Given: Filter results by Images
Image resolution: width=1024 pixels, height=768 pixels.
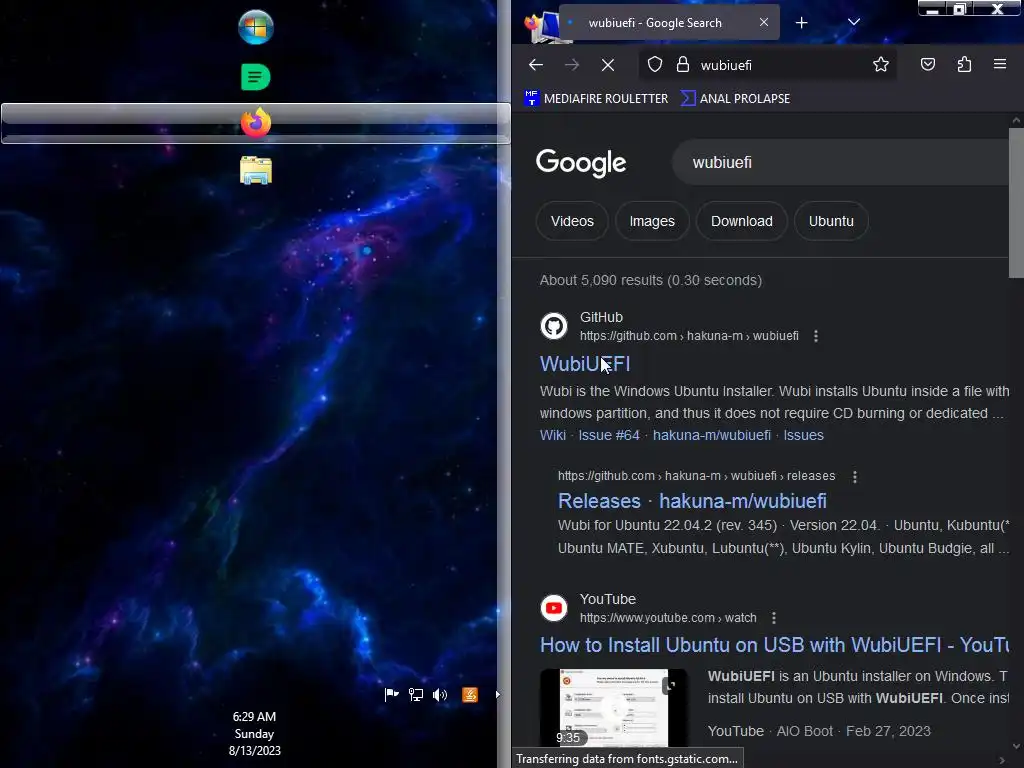Looking at the screenshot, I should 652,221.
